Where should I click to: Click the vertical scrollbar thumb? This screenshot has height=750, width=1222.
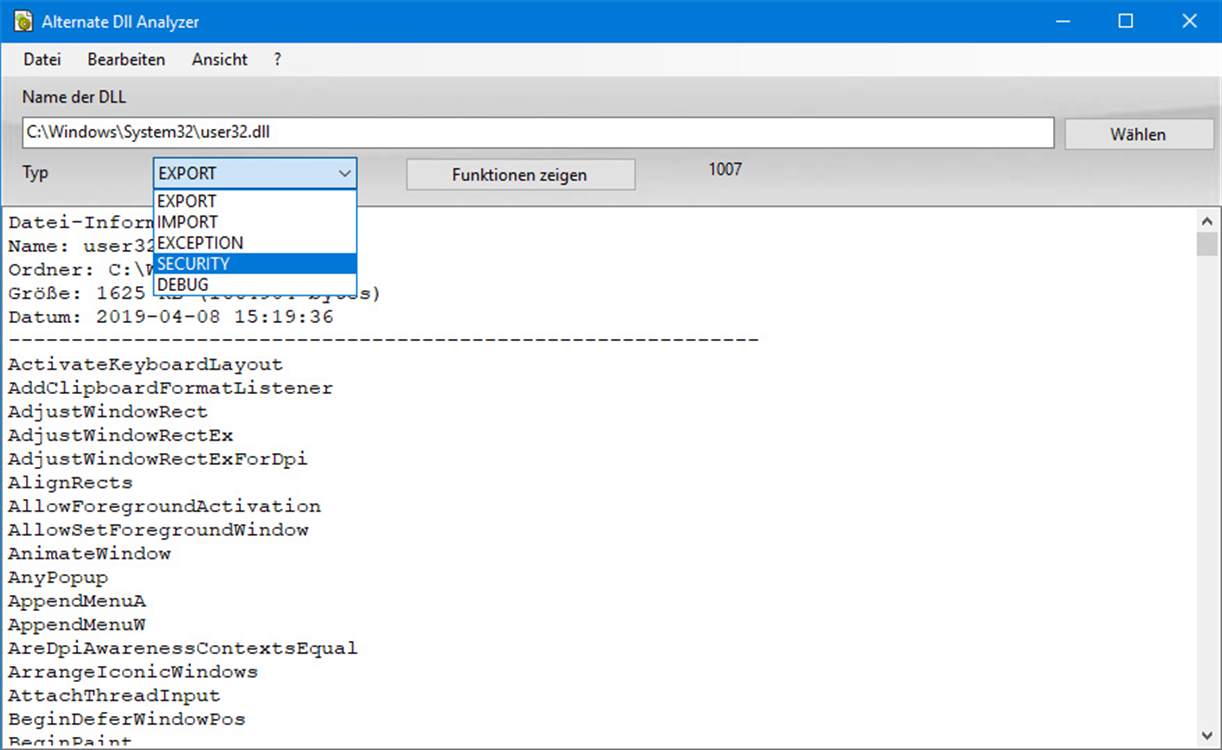[1207, 244]
